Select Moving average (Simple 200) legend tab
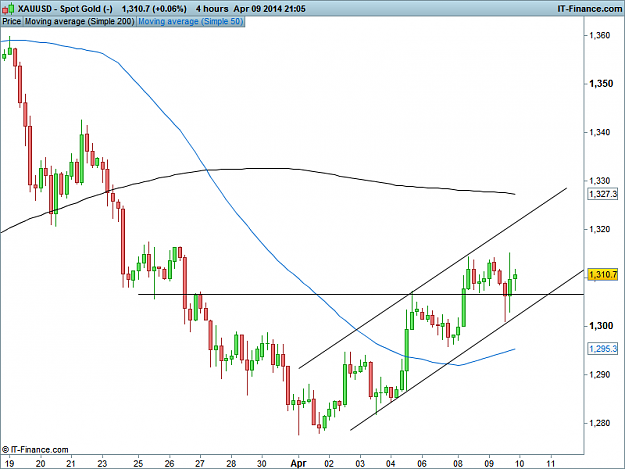 point(80,22)
